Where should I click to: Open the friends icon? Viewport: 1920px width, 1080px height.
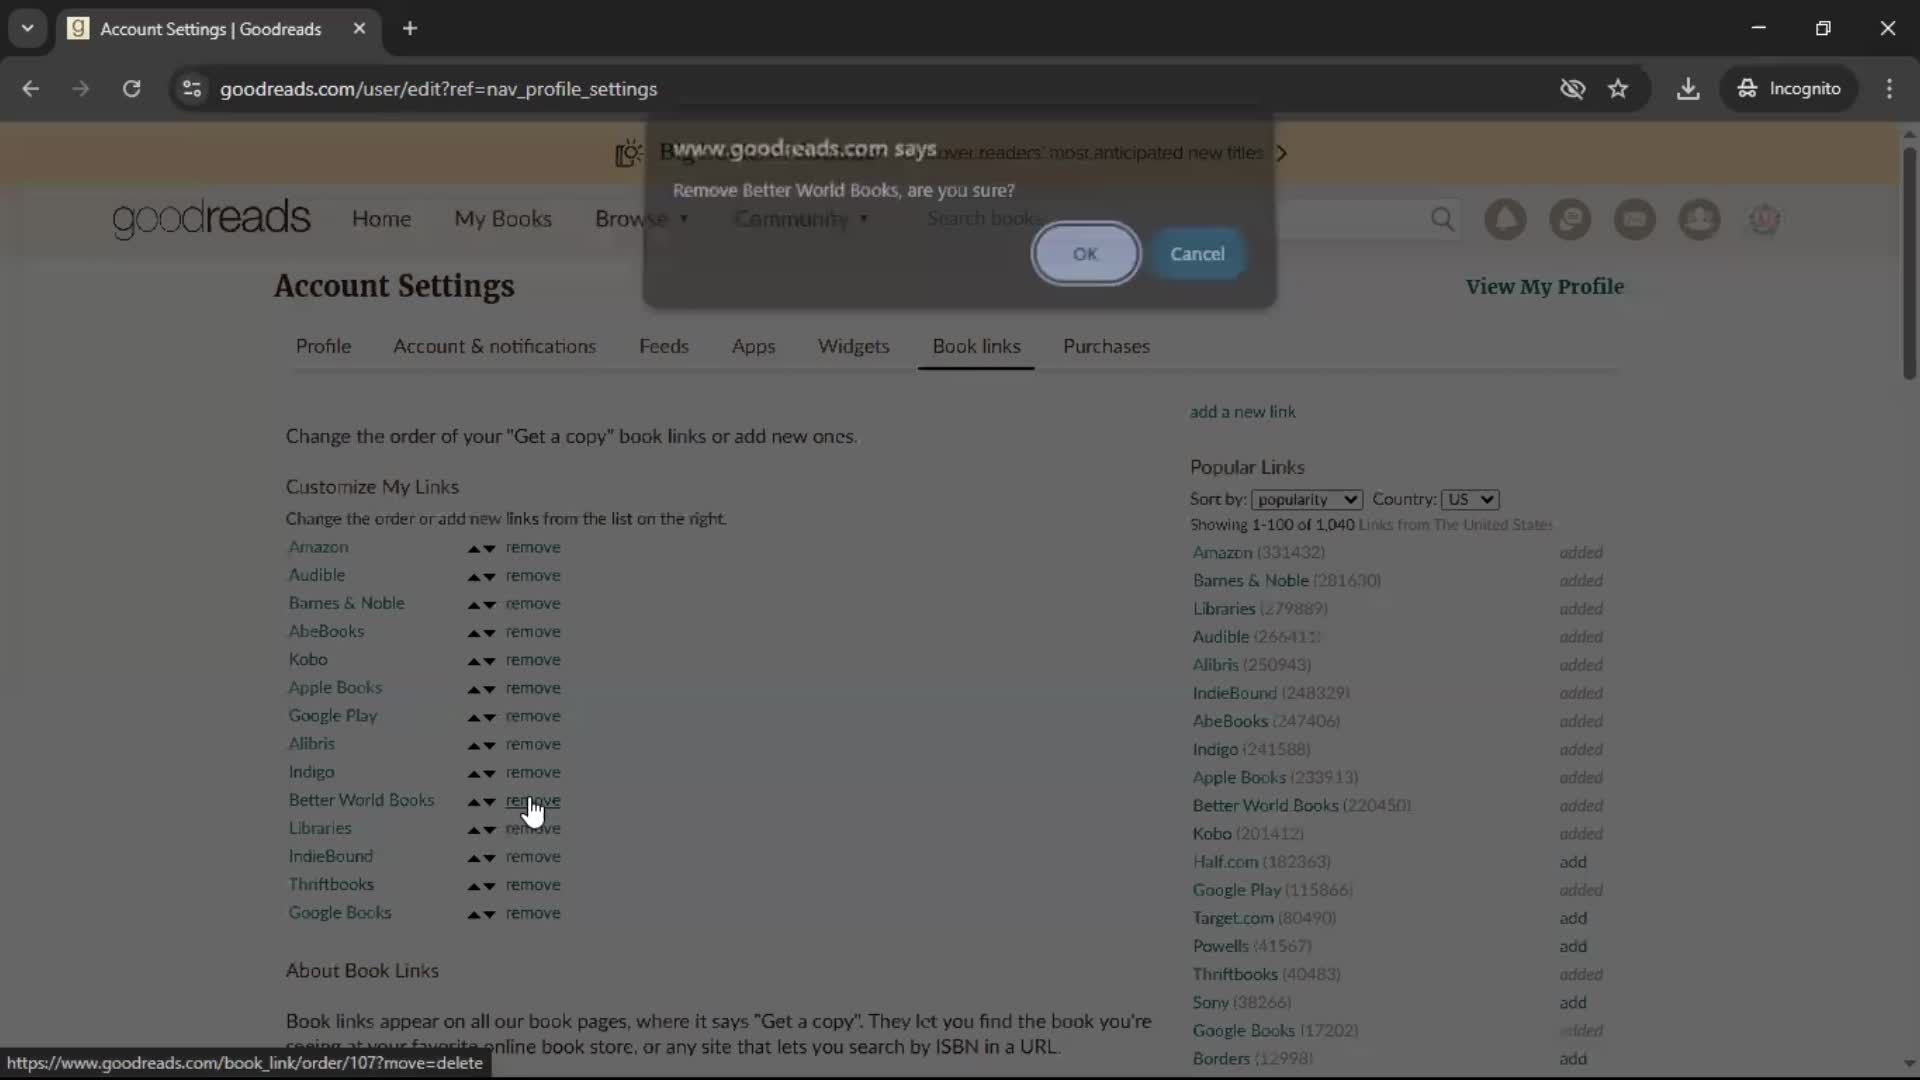pos(1699,219)
